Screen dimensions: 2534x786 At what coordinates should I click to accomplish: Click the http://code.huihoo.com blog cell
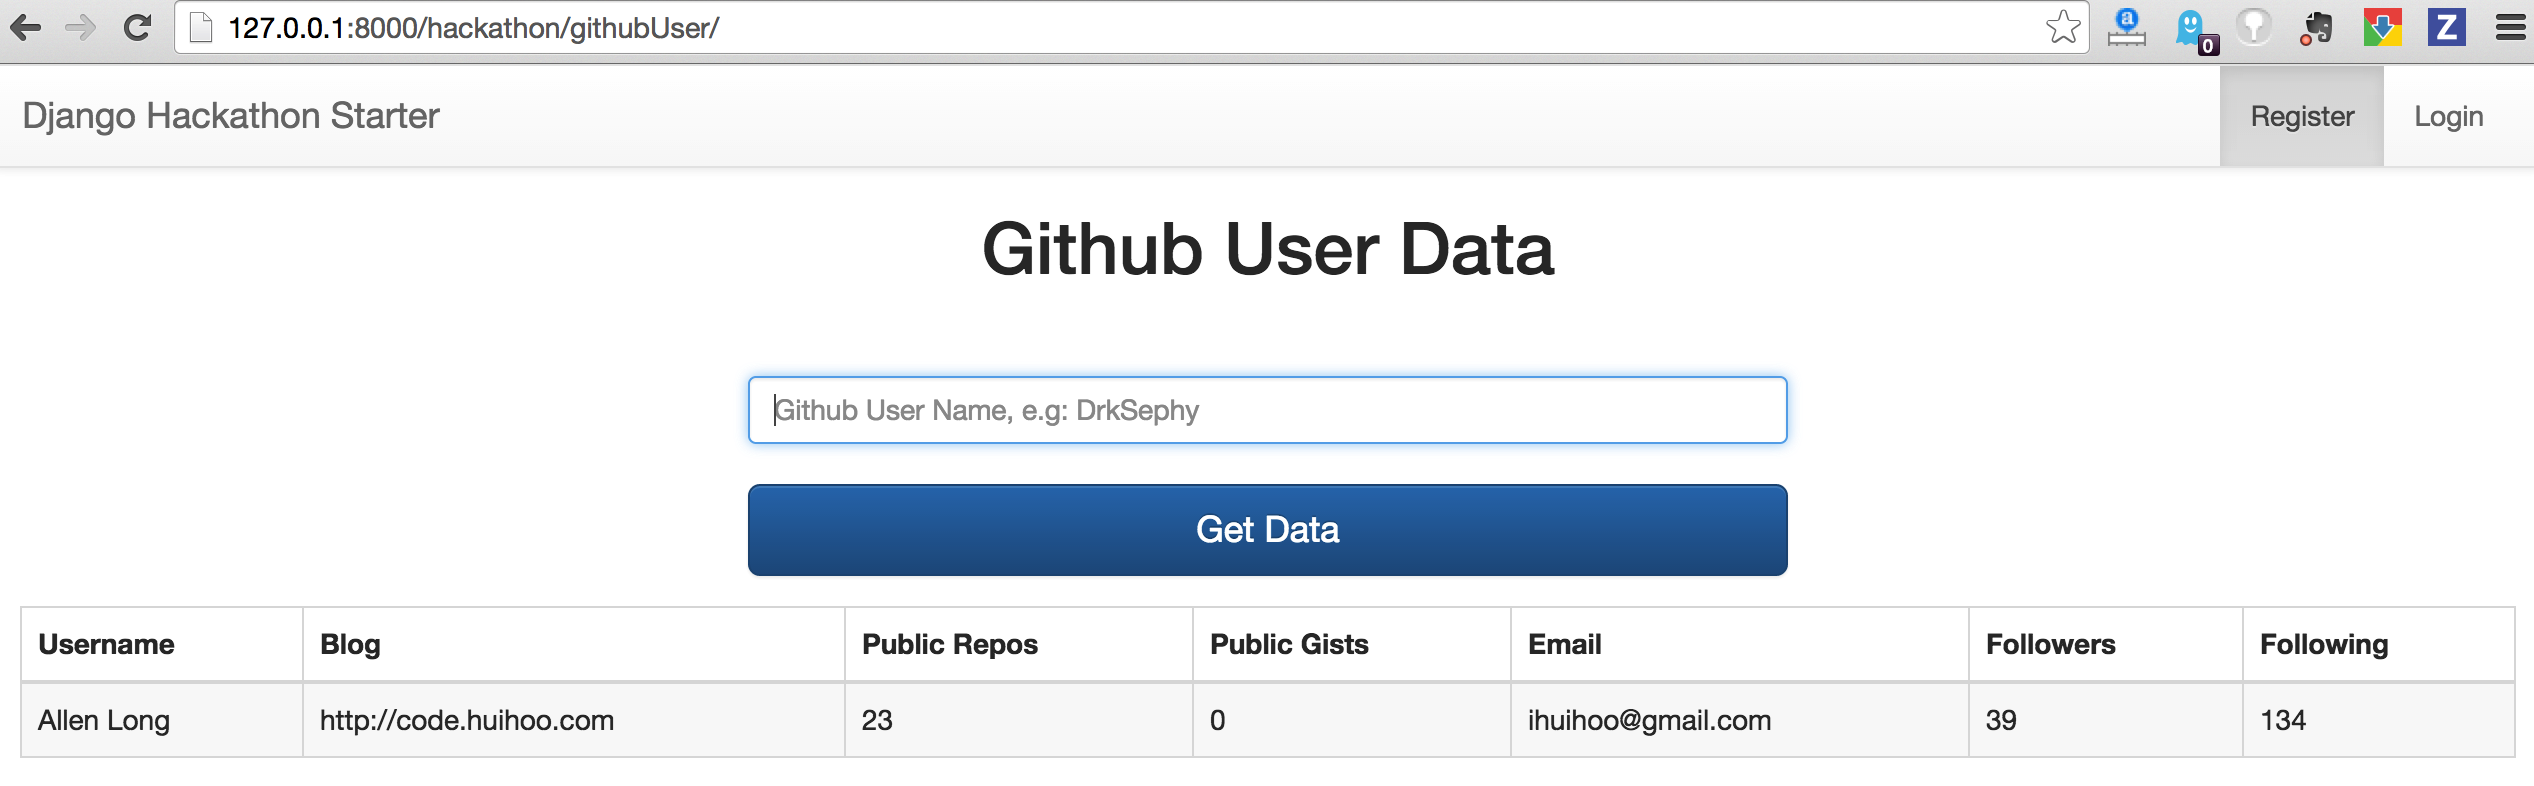[467, 720]
